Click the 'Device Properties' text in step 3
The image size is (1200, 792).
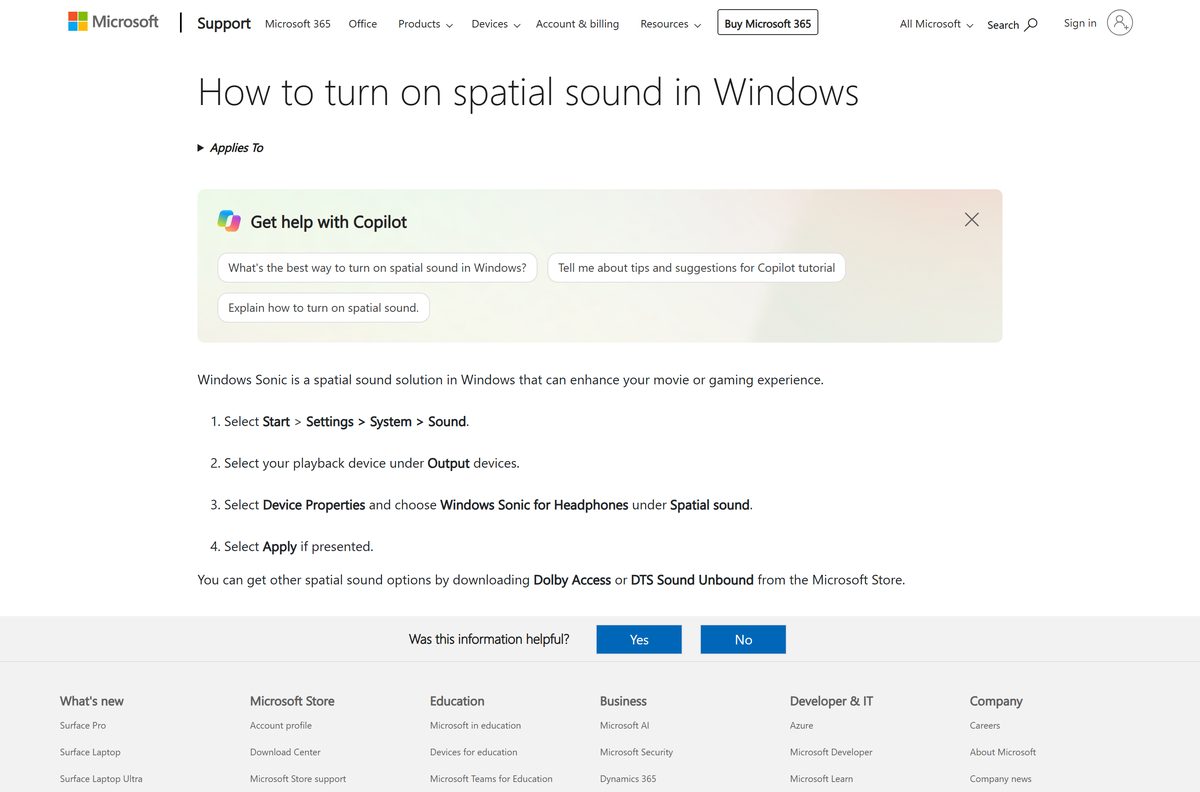click(314, 505)
